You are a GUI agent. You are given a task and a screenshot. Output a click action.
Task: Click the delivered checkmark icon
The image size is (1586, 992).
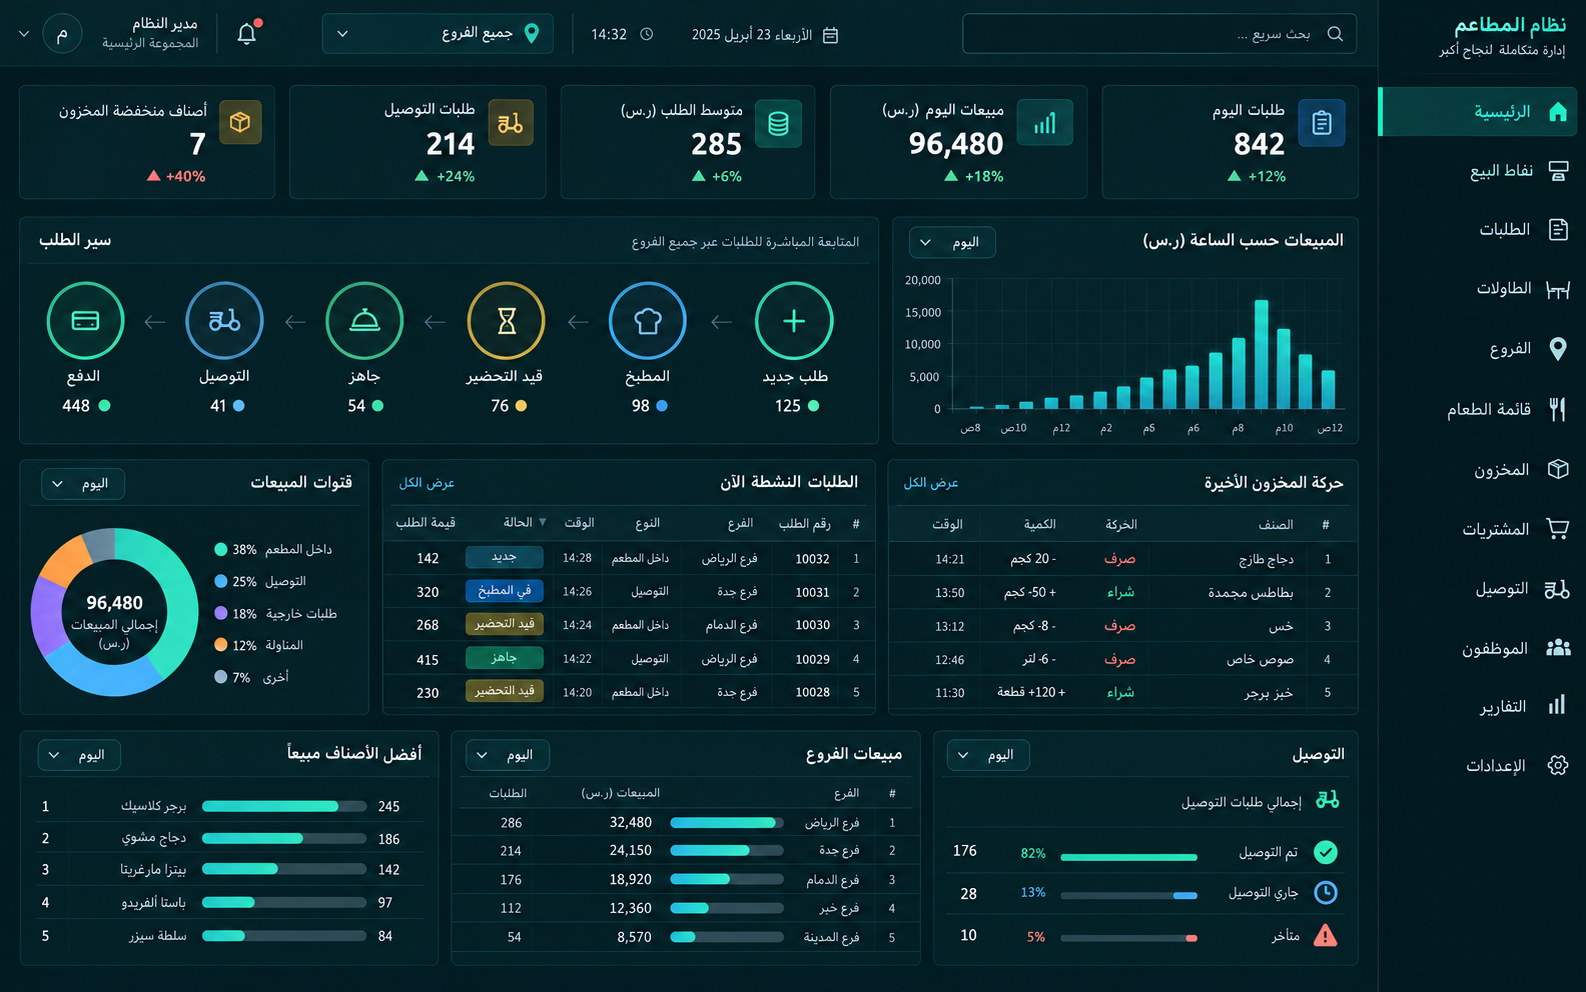(1325, 852)
